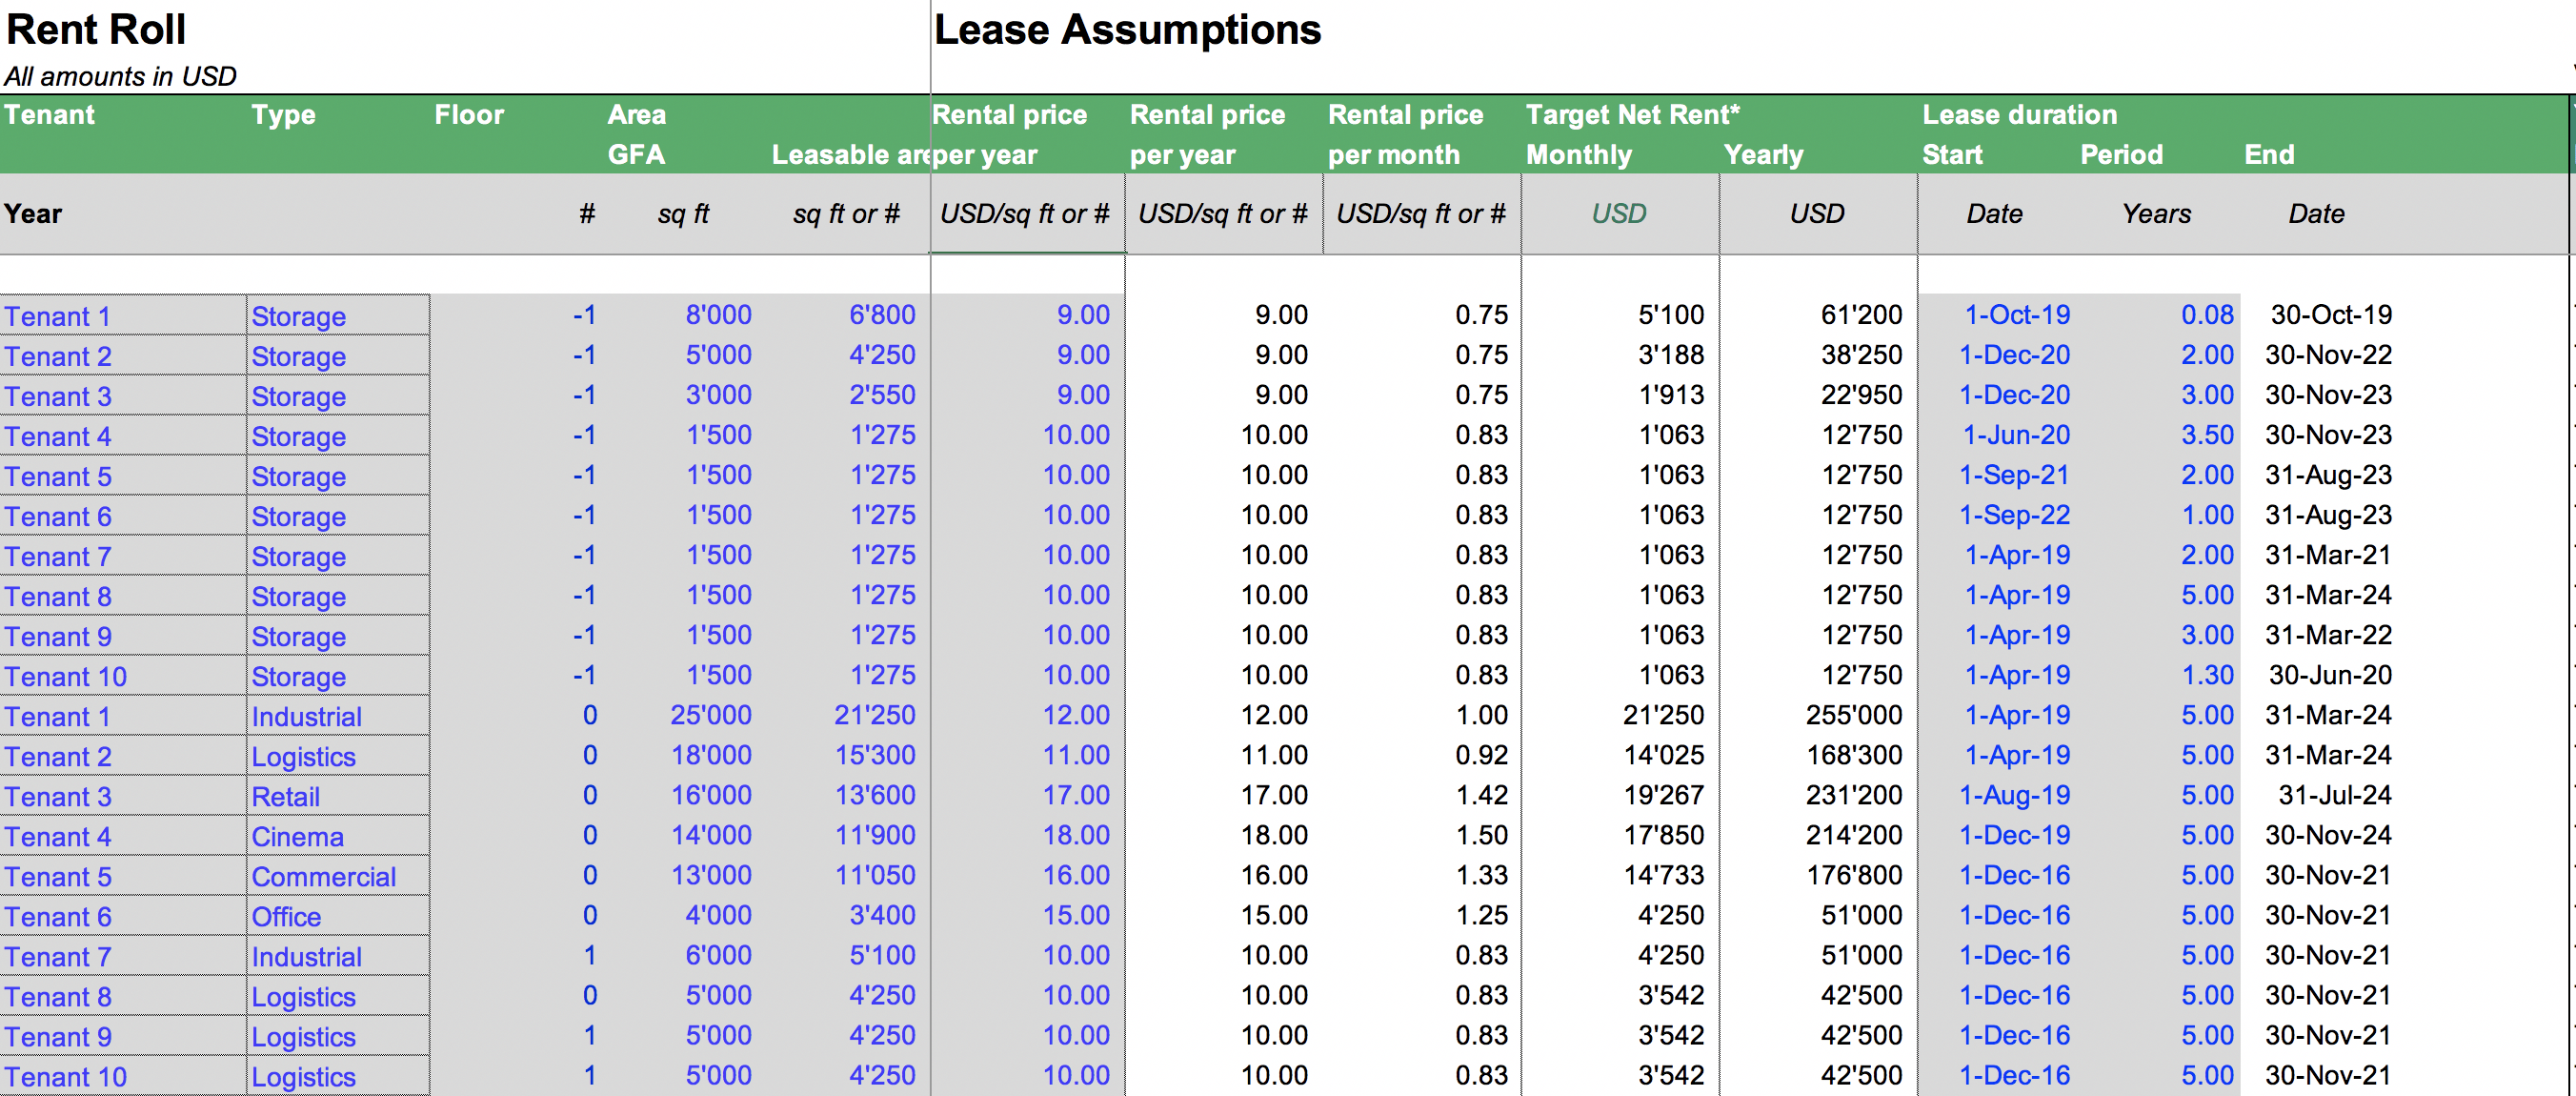Select the 'Type' column header
Image resolution: width=2576 pixels, height=1096 pixels.
[x=283, y=114]
